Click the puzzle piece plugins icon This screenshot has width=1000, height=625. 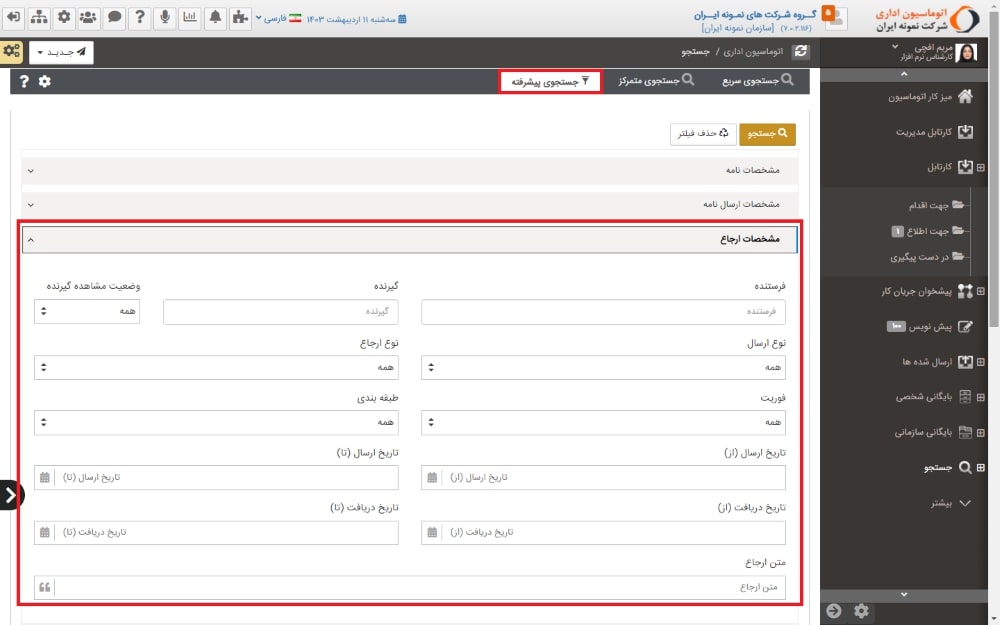(240, 17)
